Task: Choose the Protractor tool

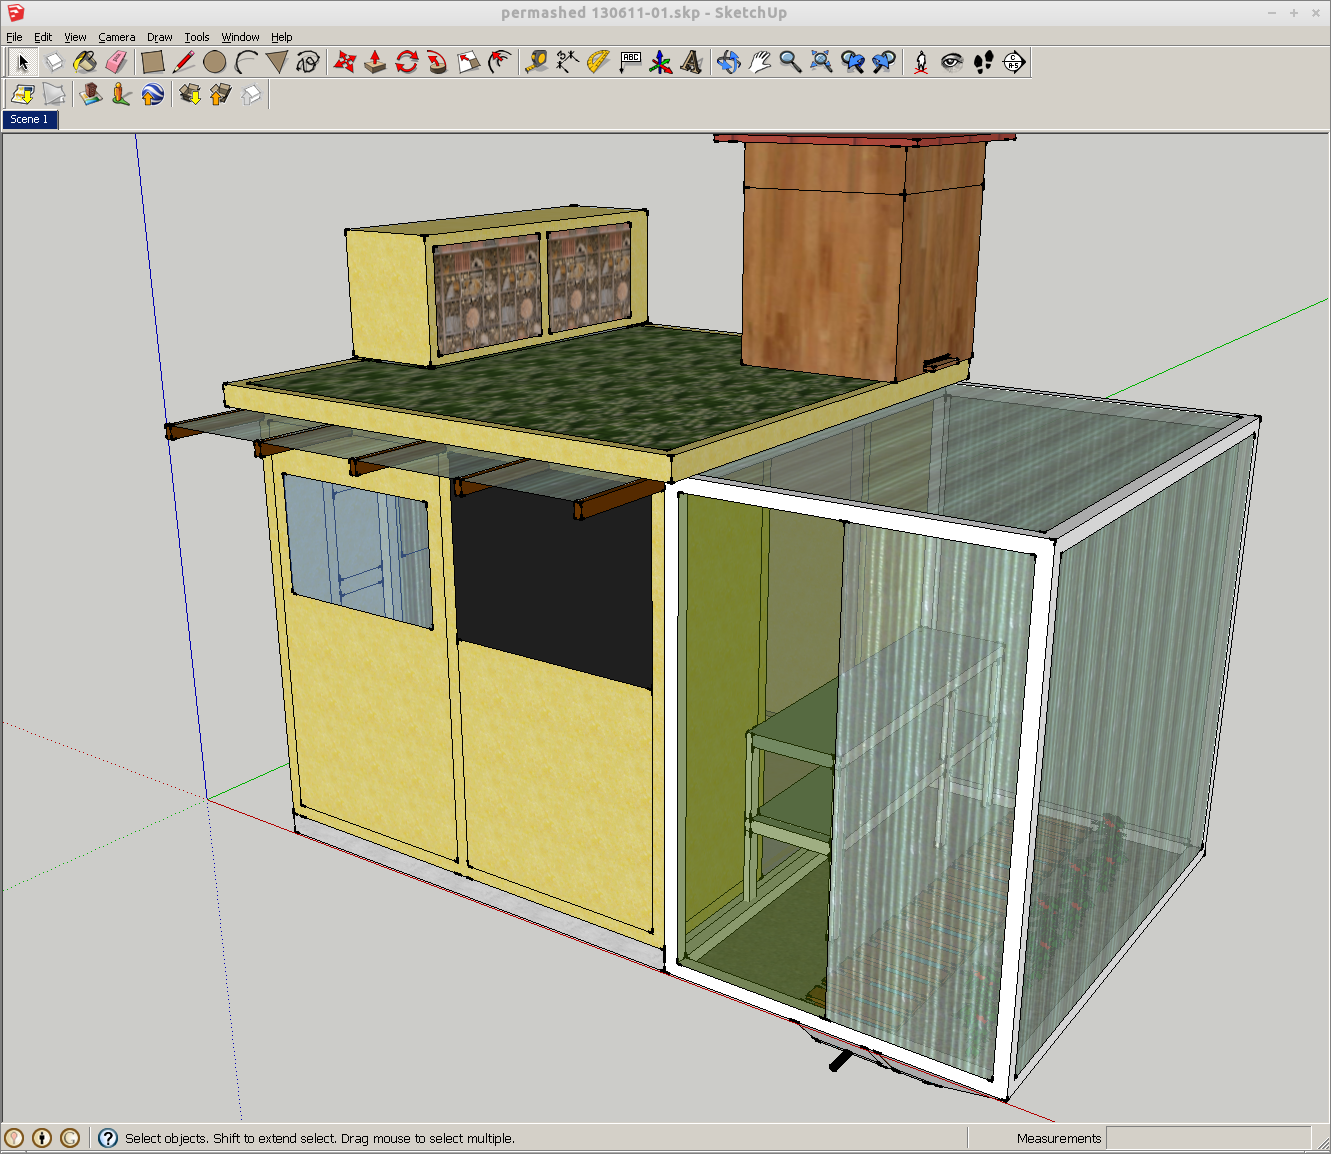Action: [598, 62]
